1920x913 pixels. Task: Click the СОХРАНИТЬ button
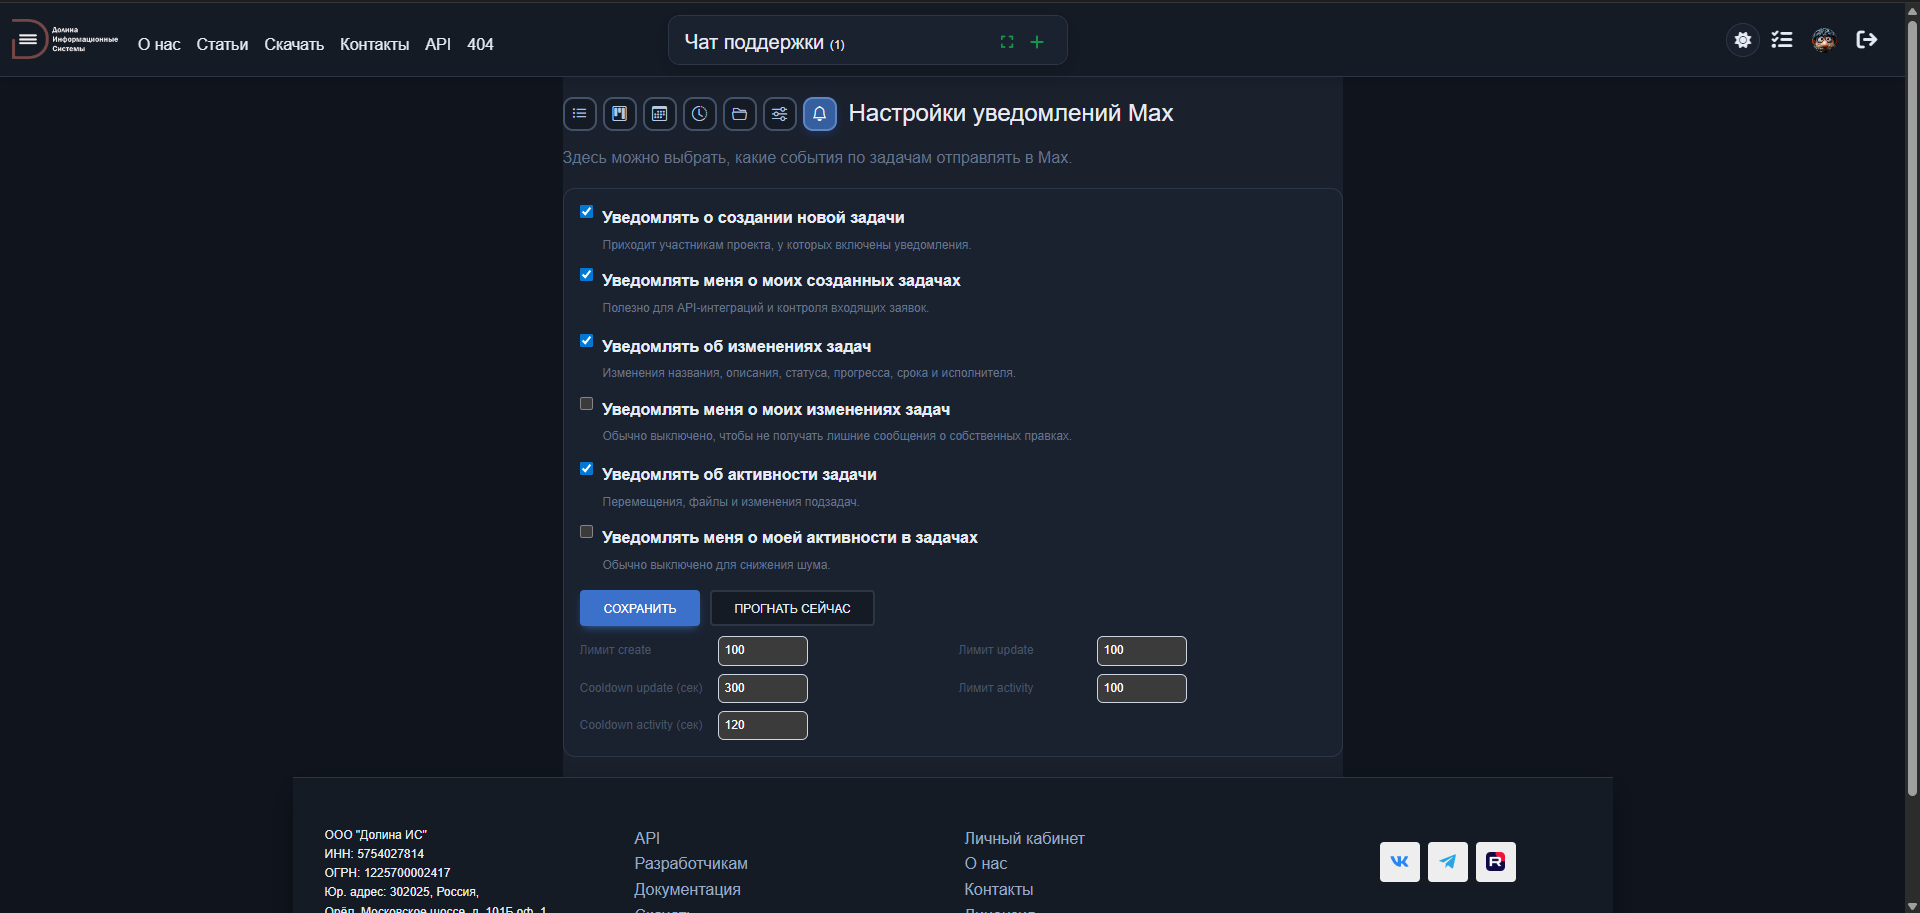click(x=640, y=608)
